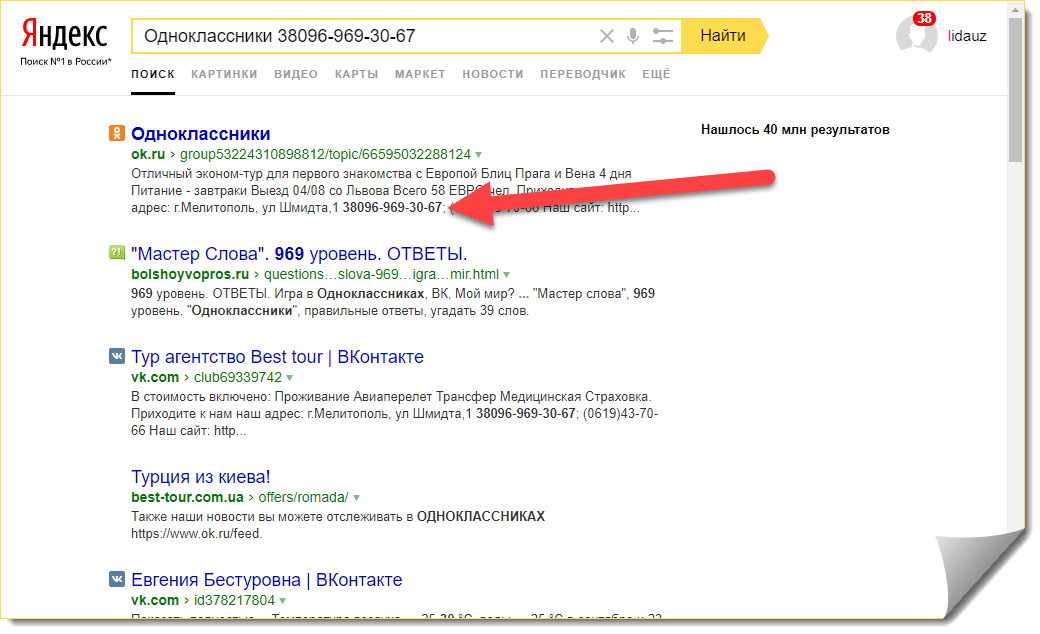Viewport: 1040px width, 634px height.
Task: Click the Odnoklassniki favicon next to first result
Action: 117,133
